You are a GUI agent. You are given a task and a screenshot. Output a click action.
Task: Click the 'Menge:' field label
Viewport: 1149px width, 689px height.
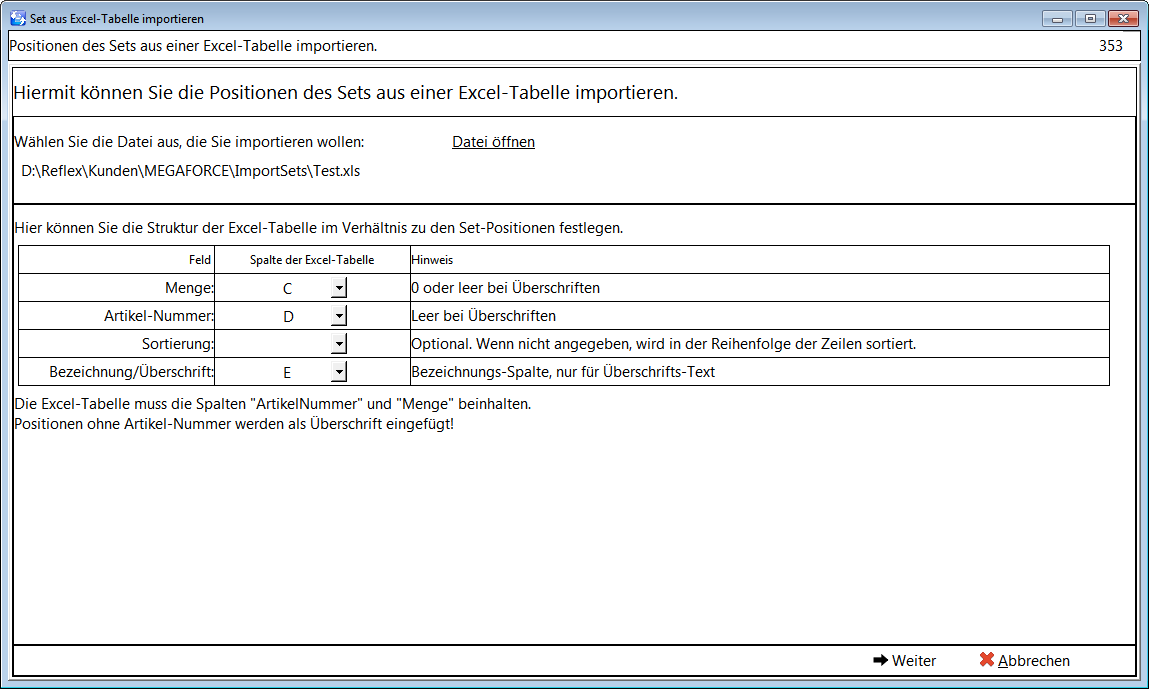click(x=189, y=288)
